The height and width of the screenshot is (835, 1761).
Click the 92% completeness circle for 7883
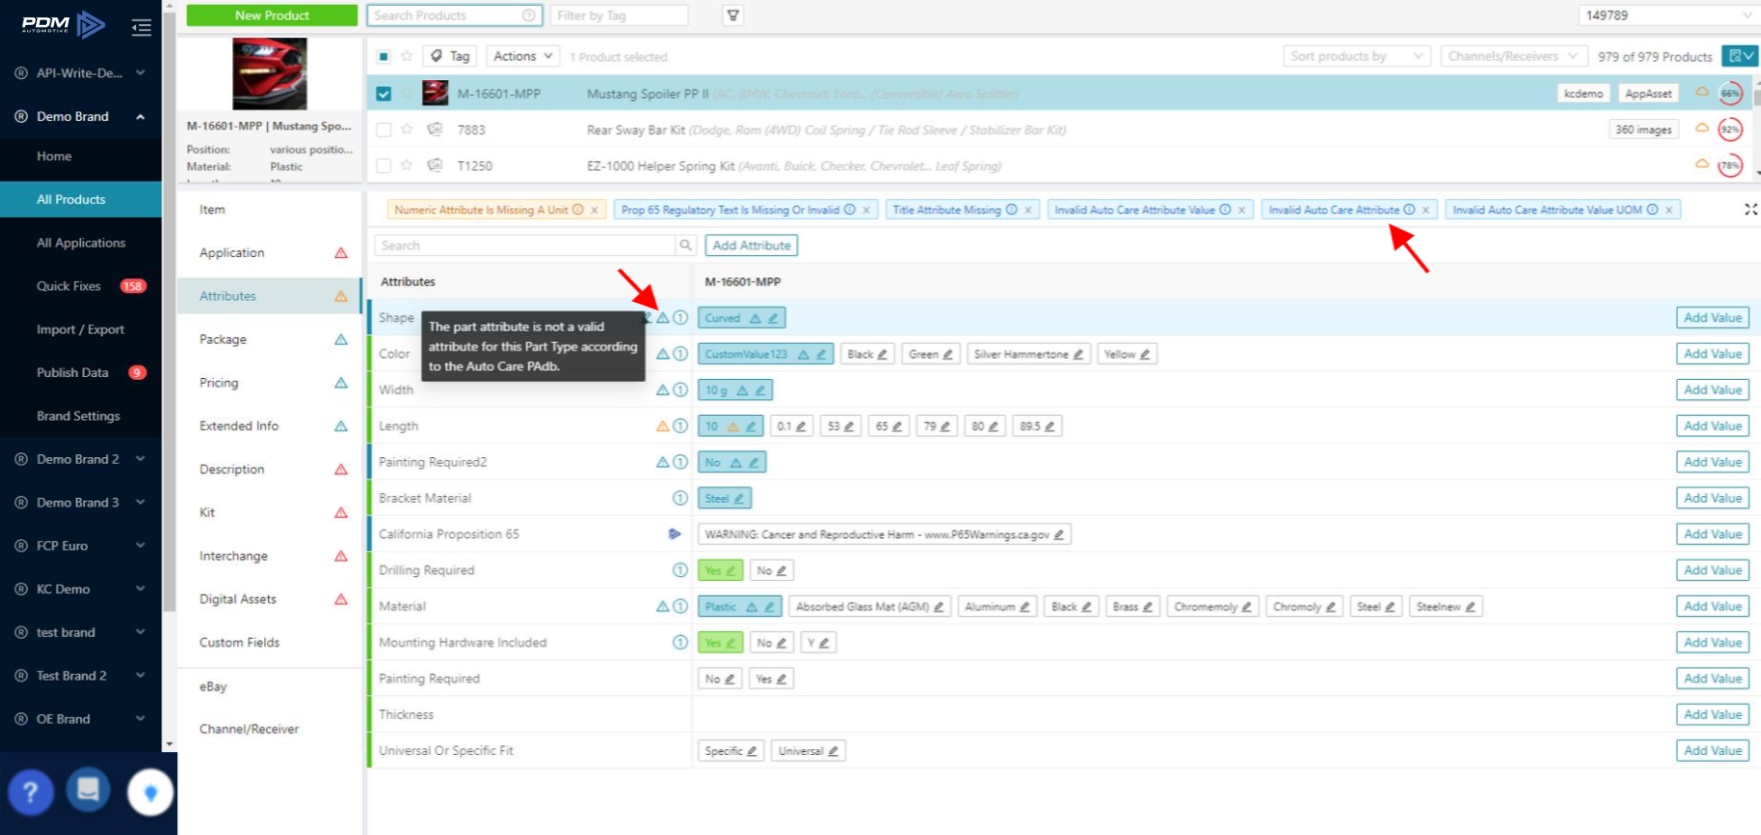[1730, 129]
